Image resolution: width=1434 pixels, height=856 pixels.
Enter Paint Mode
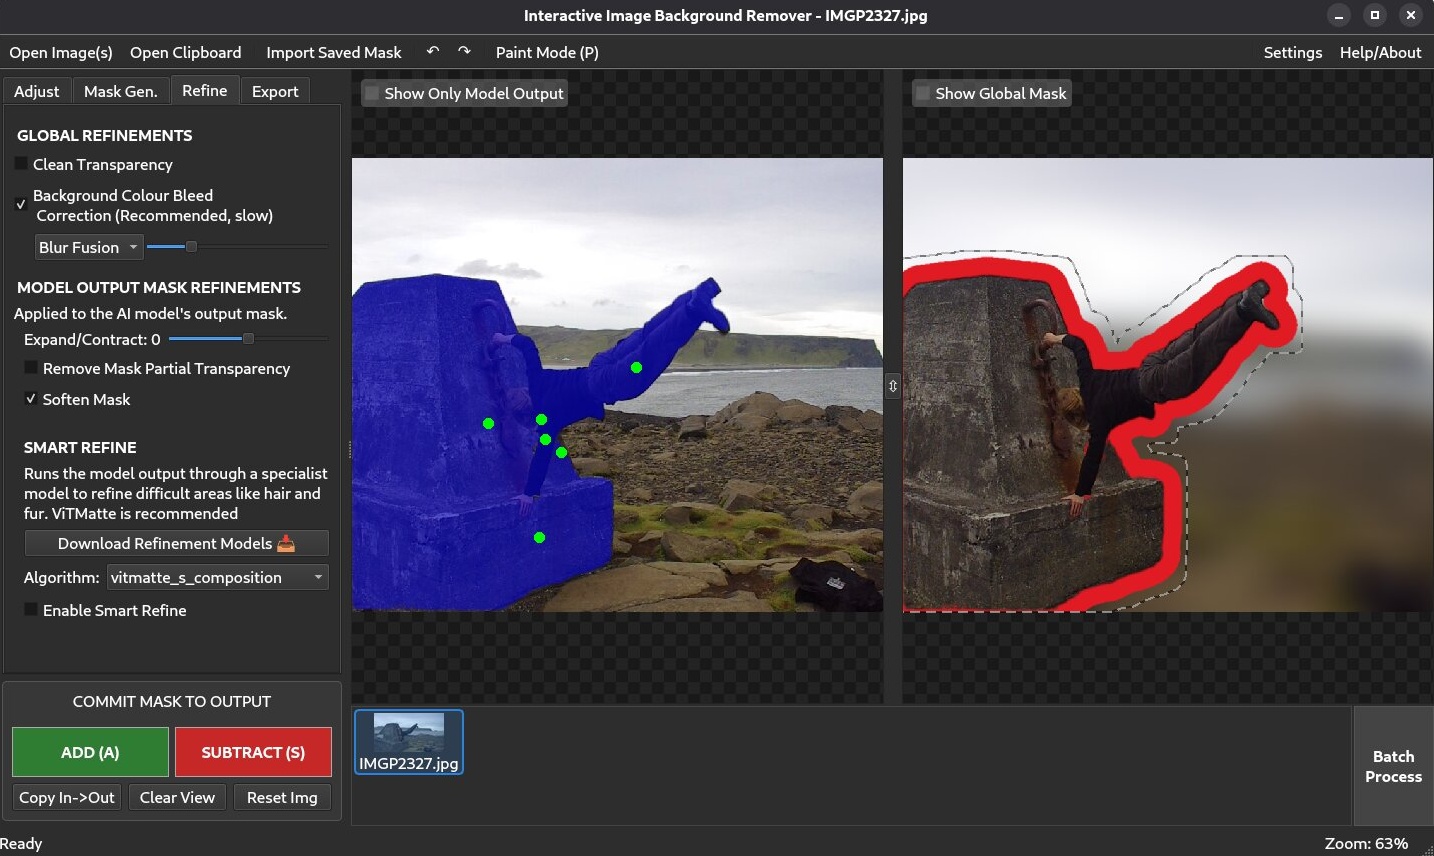tap(547, 52)
